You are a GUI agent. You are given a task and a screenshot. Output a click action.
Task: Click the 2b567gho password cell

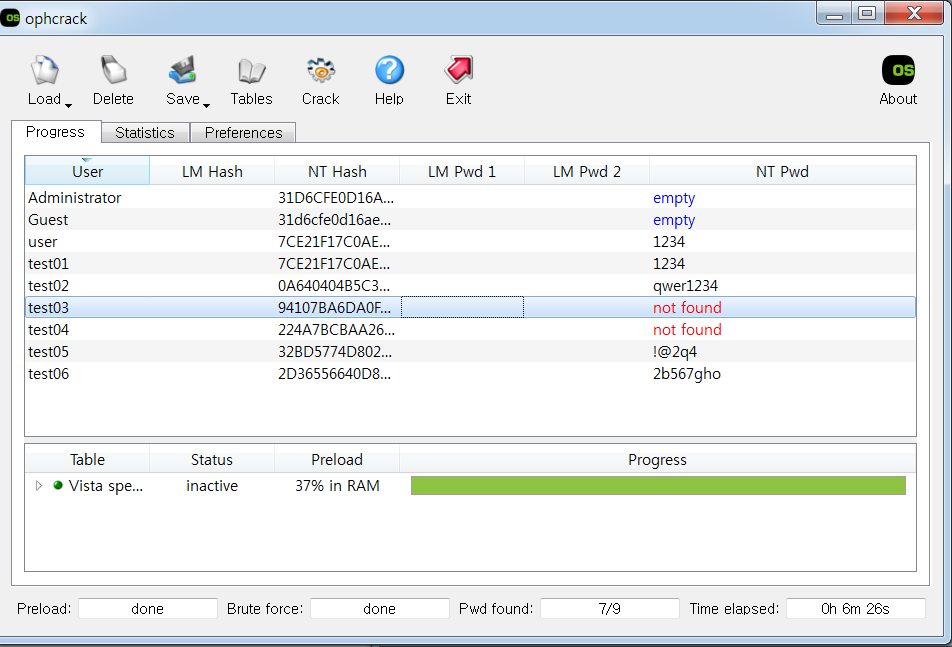687,374
